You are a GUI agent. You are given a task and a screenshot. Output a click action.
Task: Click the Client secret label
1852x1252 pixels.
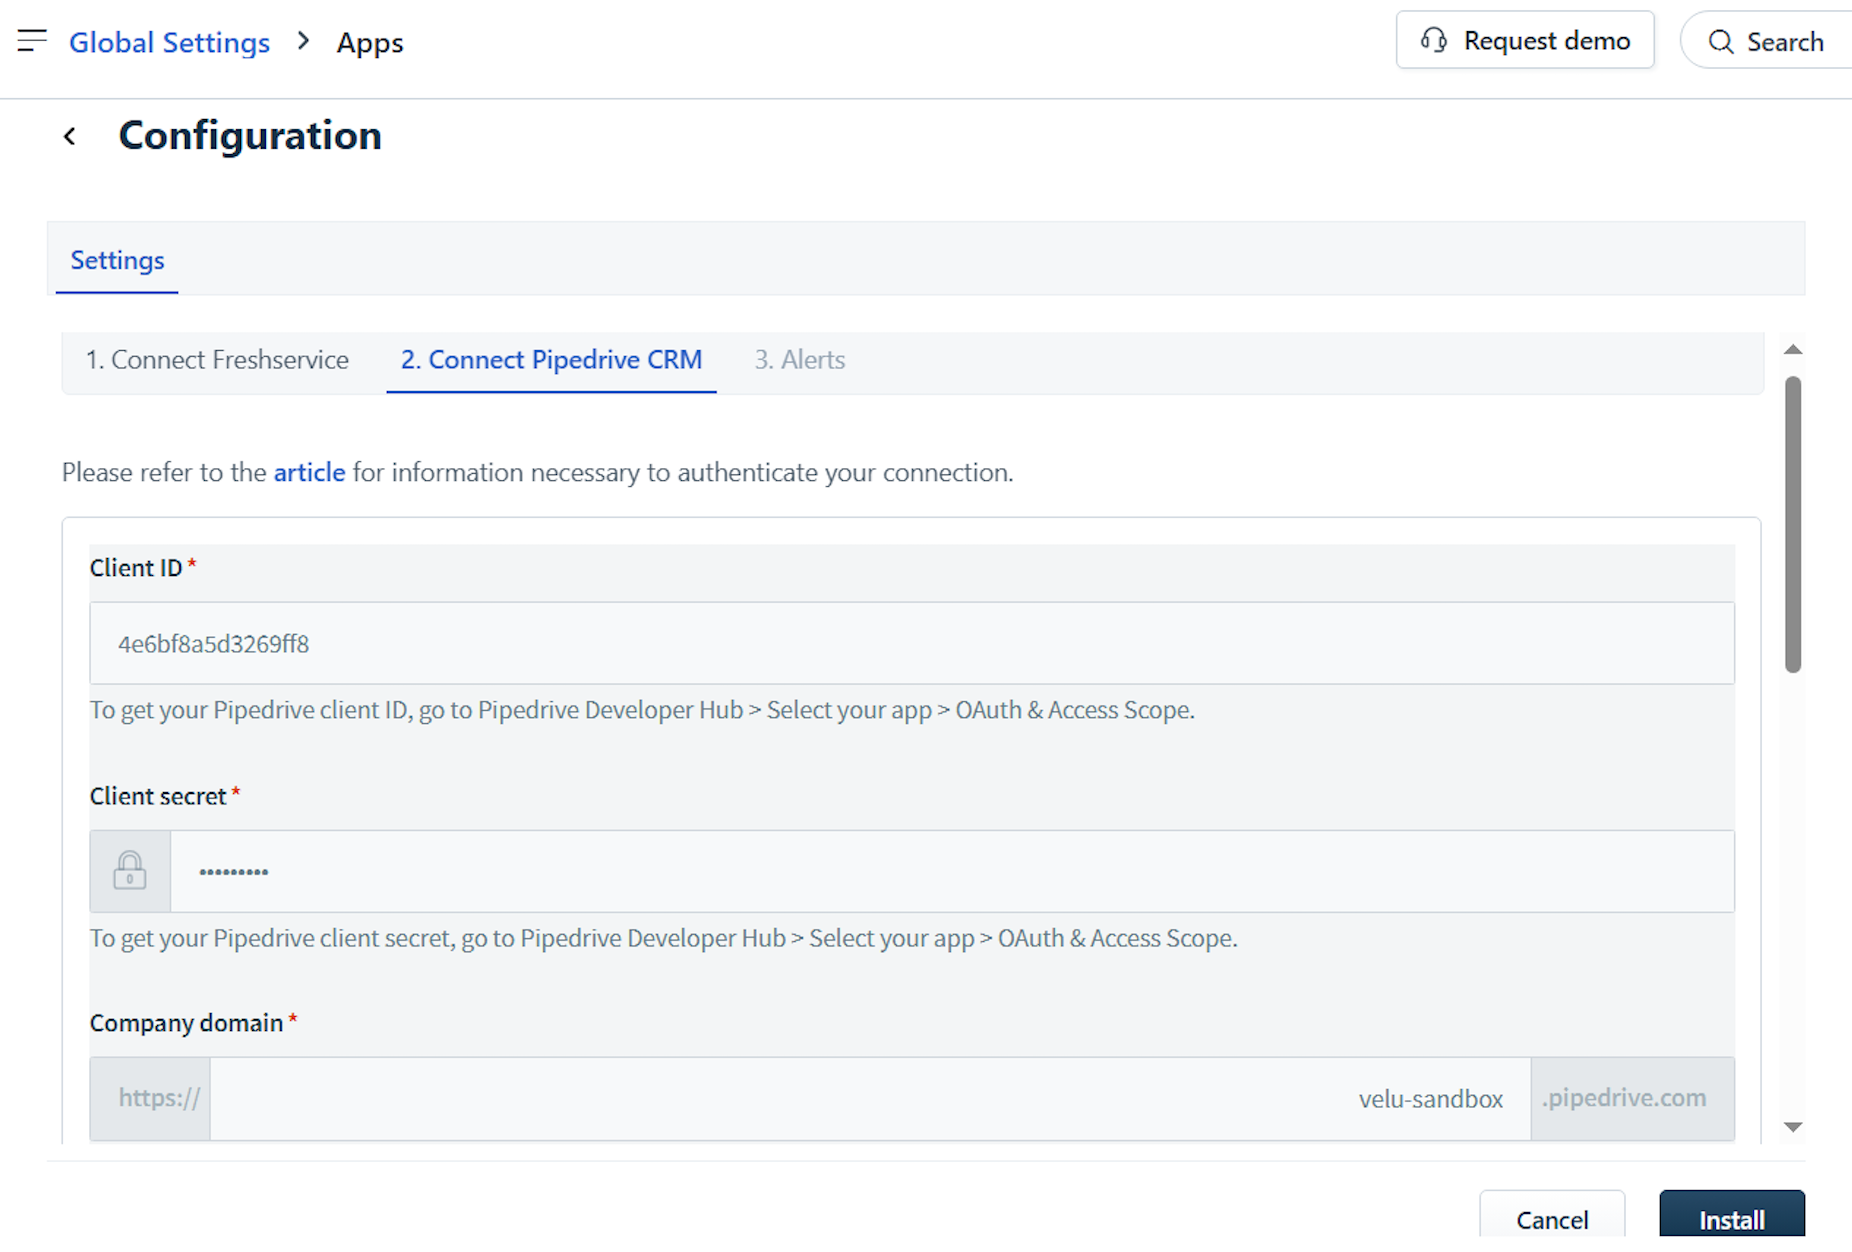158,796
